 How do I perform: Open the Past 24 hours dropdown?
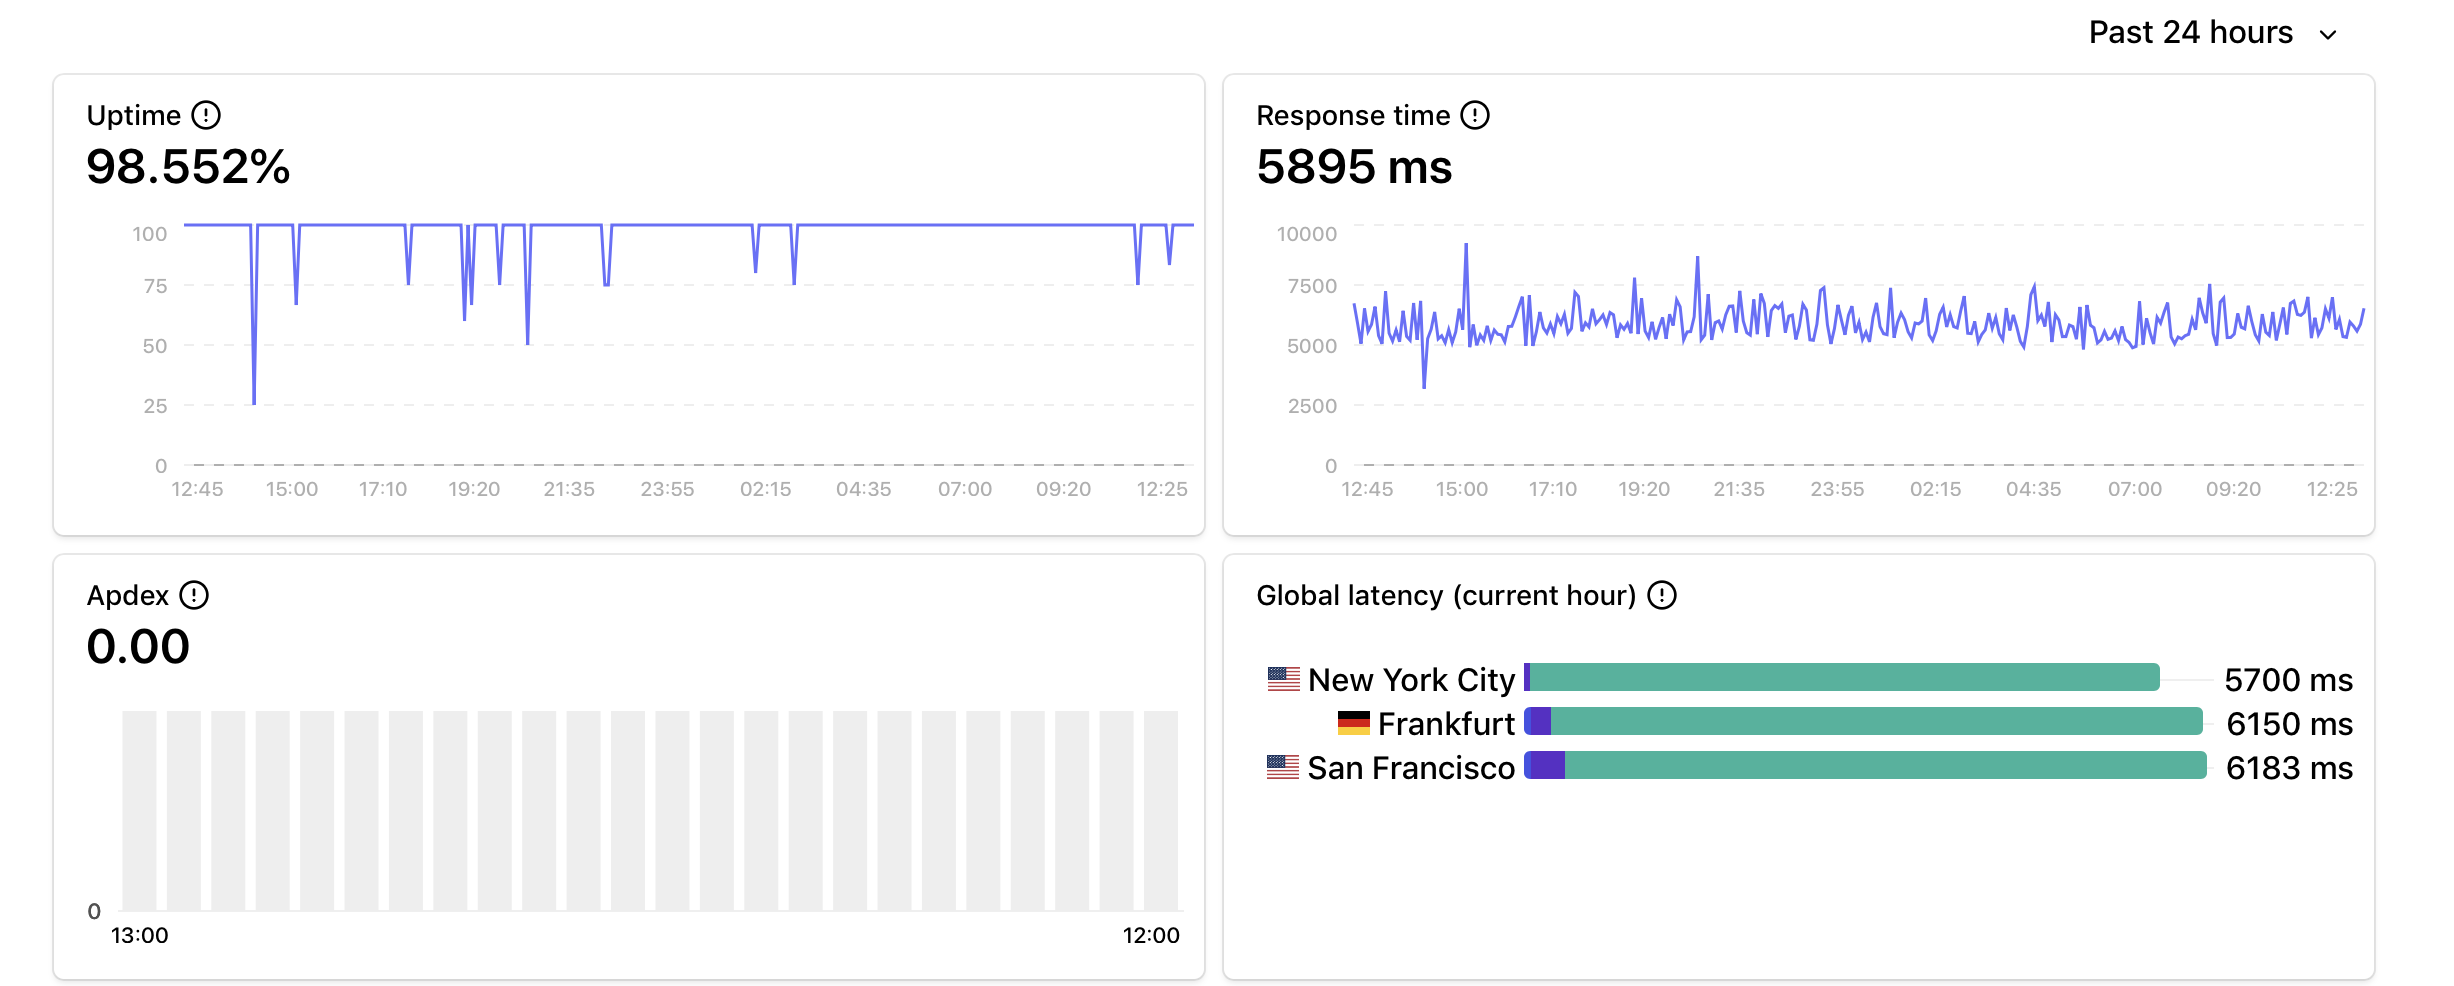click(x=2190, y=33)
